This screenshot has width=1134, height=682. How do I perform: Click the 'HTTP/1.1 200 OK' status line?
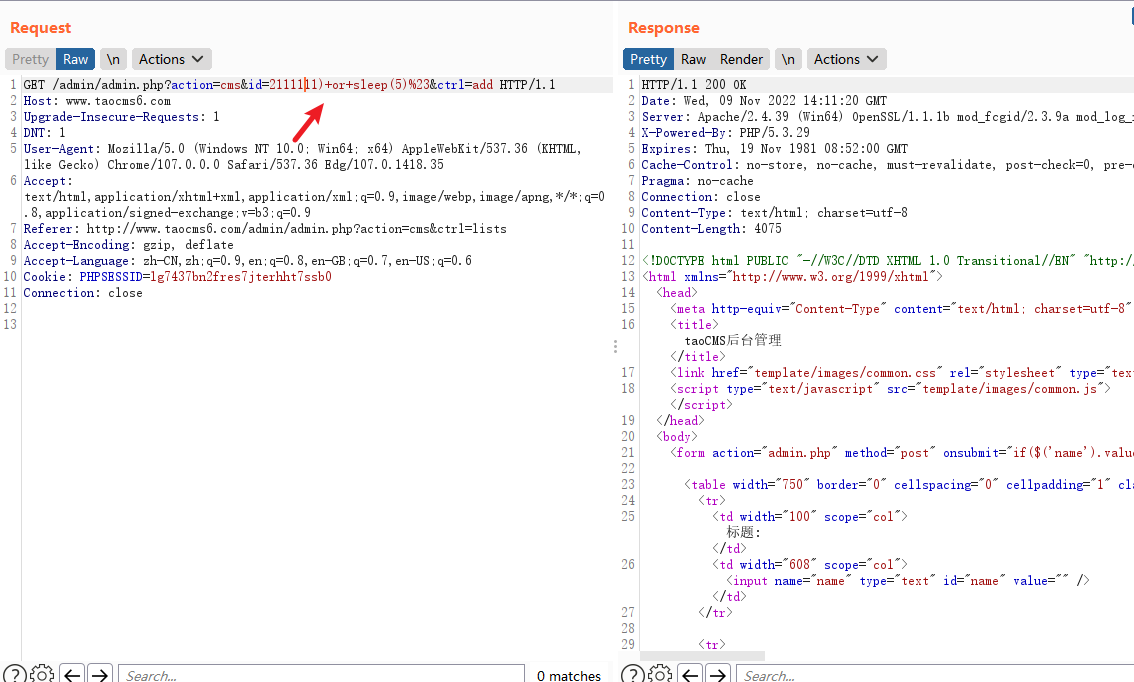(x=694, y=85)
